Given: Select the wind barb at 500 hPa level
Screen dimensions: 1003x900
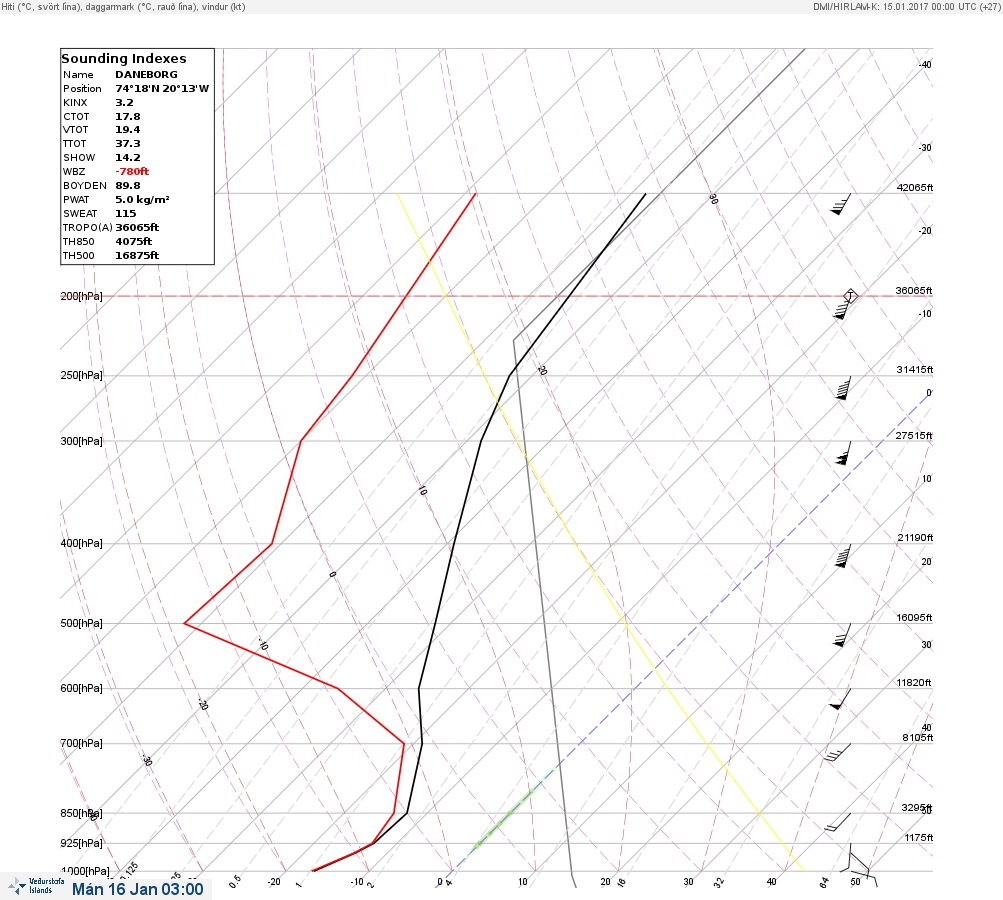Looking at the screenshot, I should point(842,635).
